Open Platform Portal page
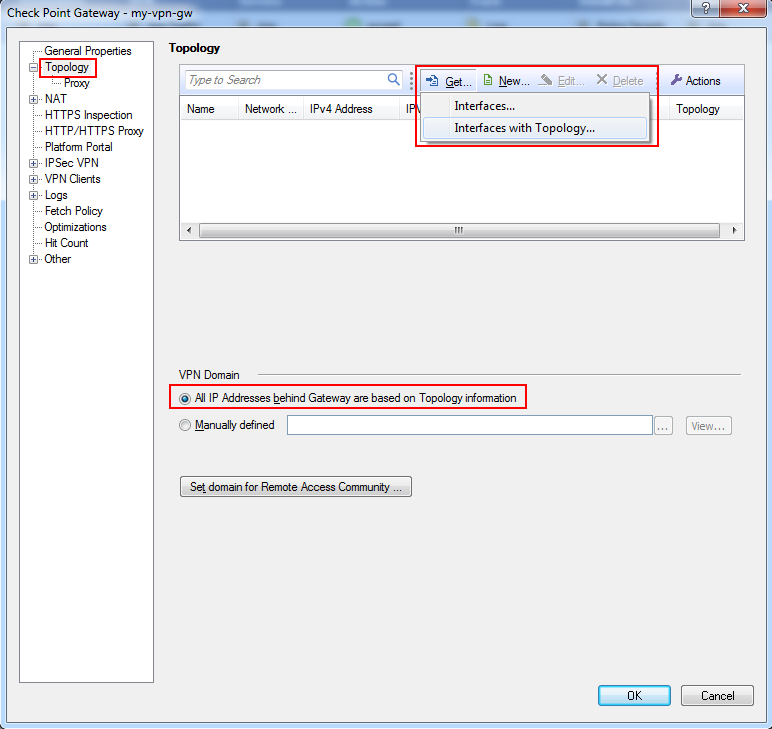The height and width of the screenshot is (729, 772). [x=79, y=147]
